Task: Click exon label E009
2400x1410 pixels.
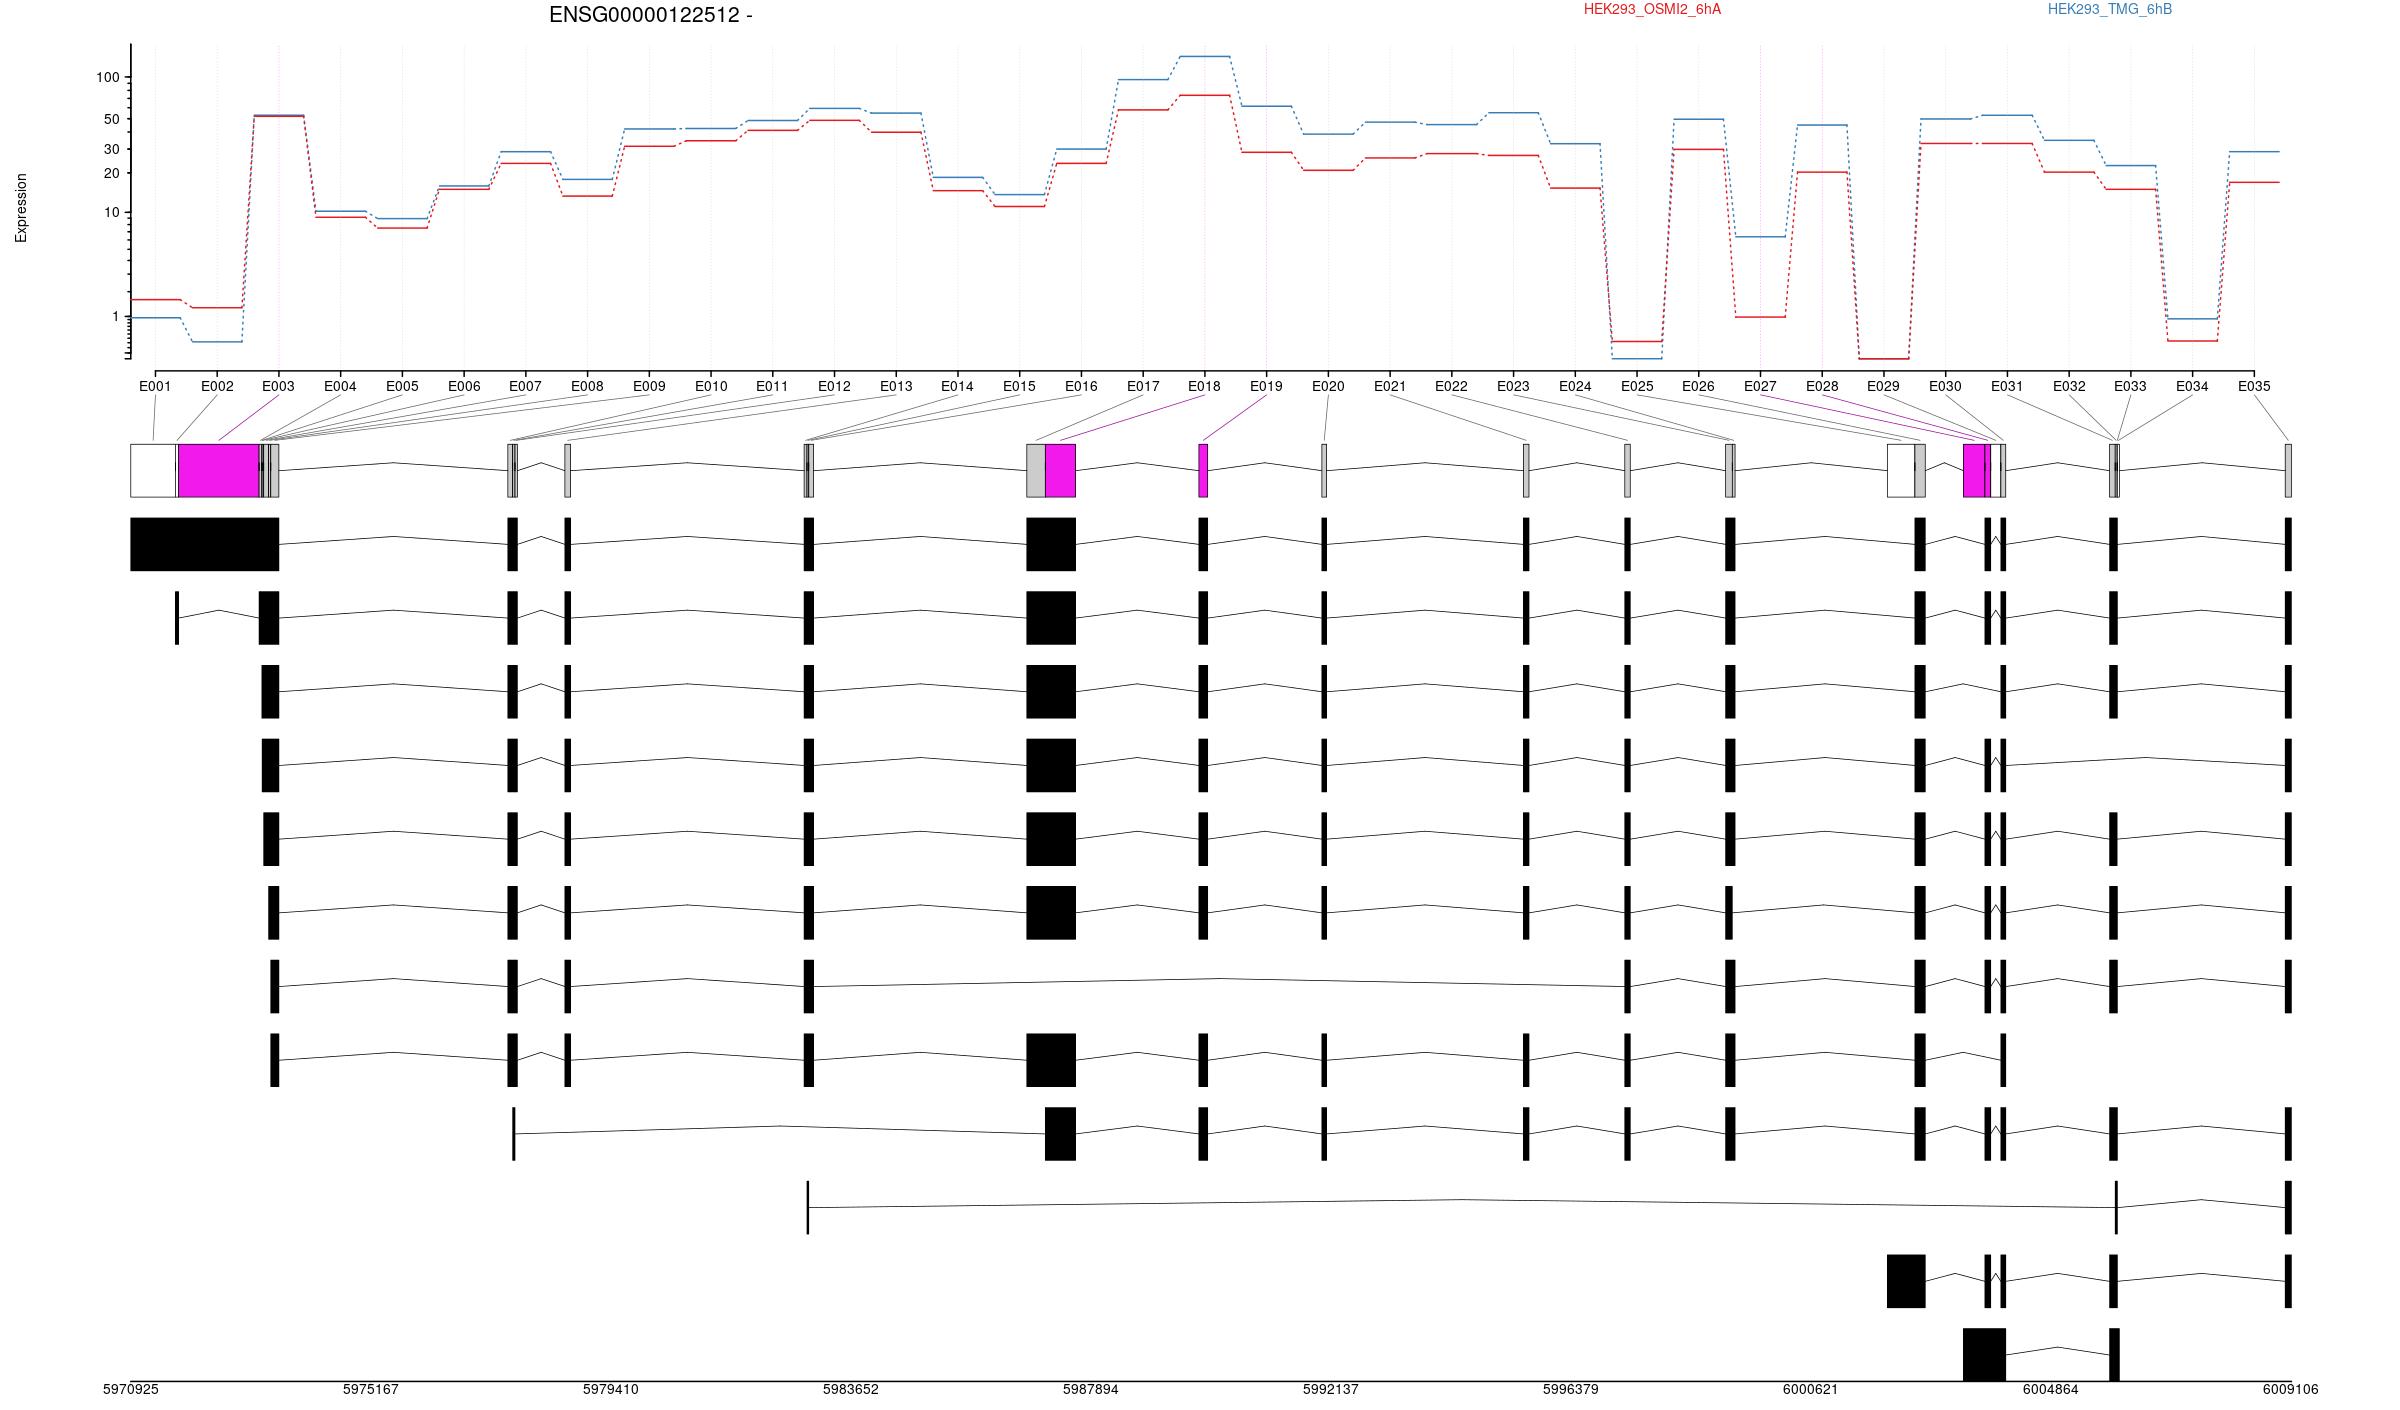Action: [x=649, y=386]
